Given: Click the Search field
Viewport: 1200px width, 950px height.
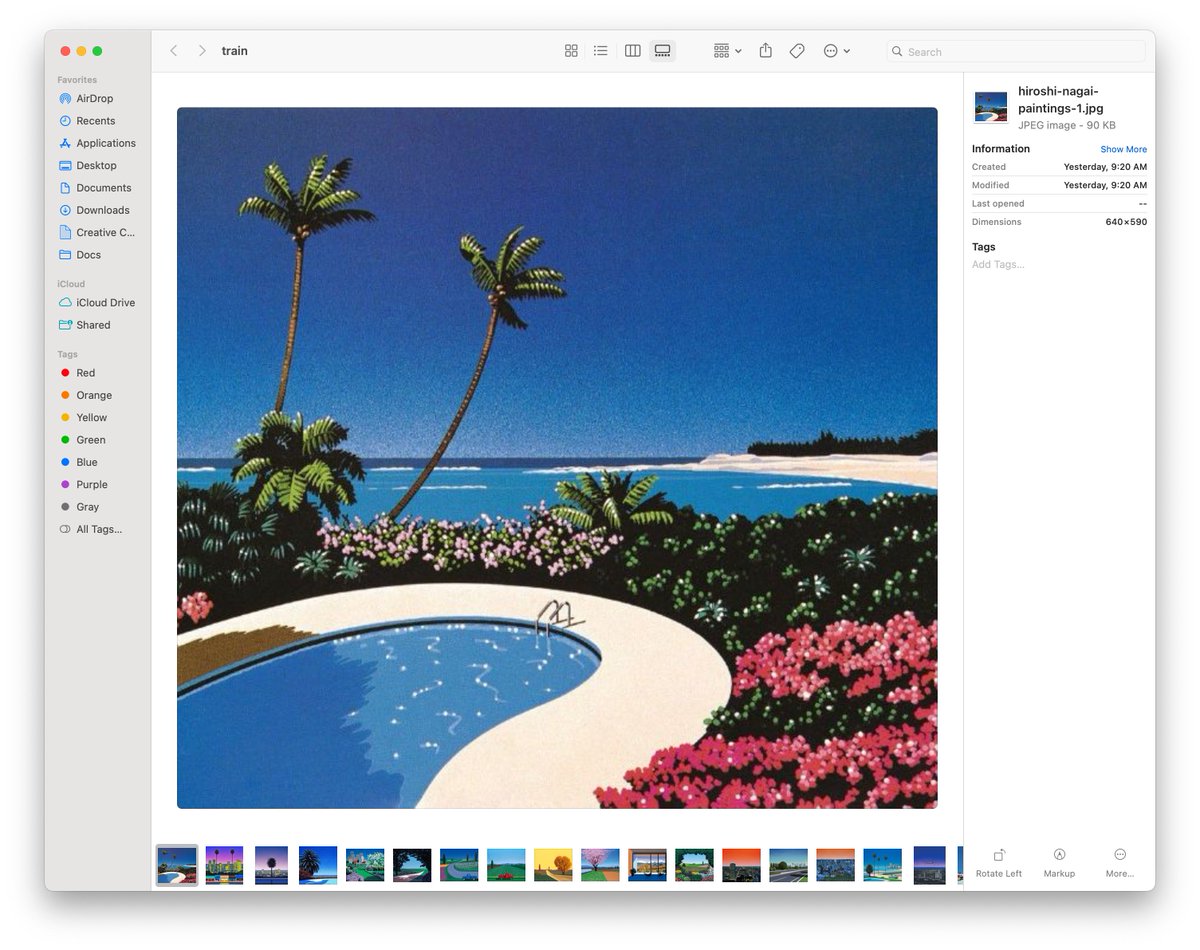Looking at the screenshot, I should (1015, 52).
